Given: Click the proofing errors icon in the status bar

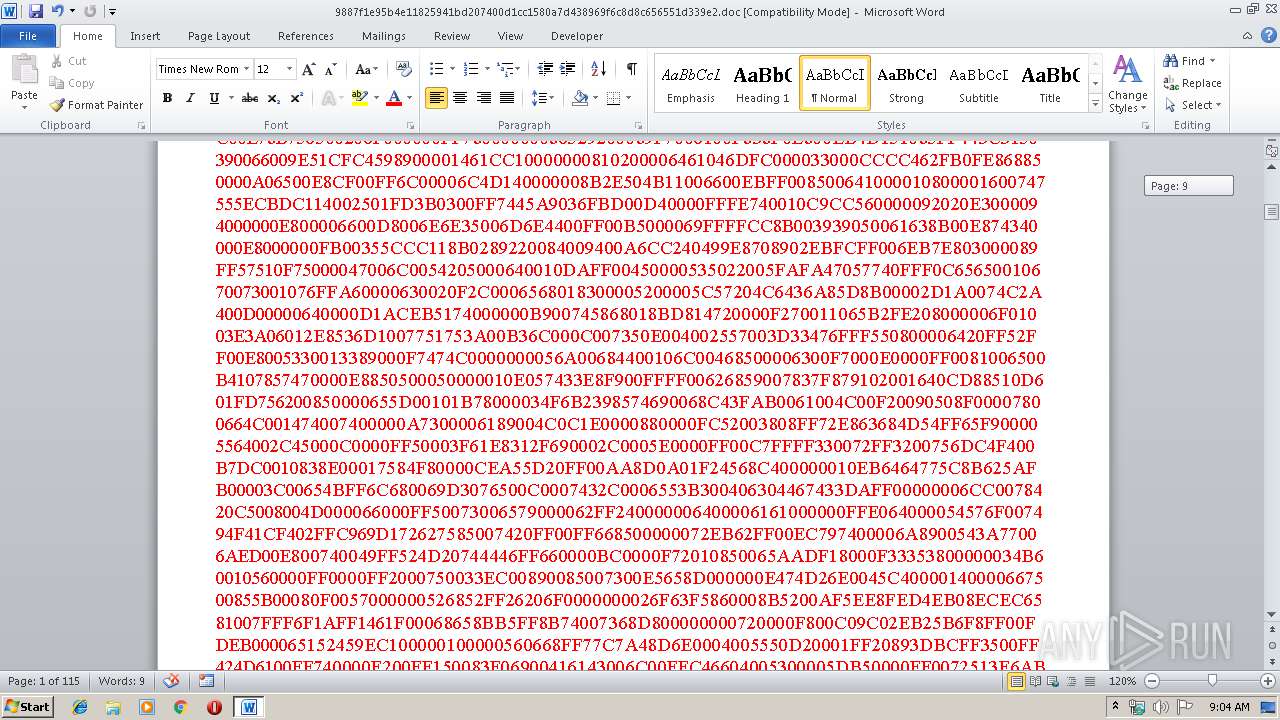Looking at the screenshot, I should coord(172,681).
